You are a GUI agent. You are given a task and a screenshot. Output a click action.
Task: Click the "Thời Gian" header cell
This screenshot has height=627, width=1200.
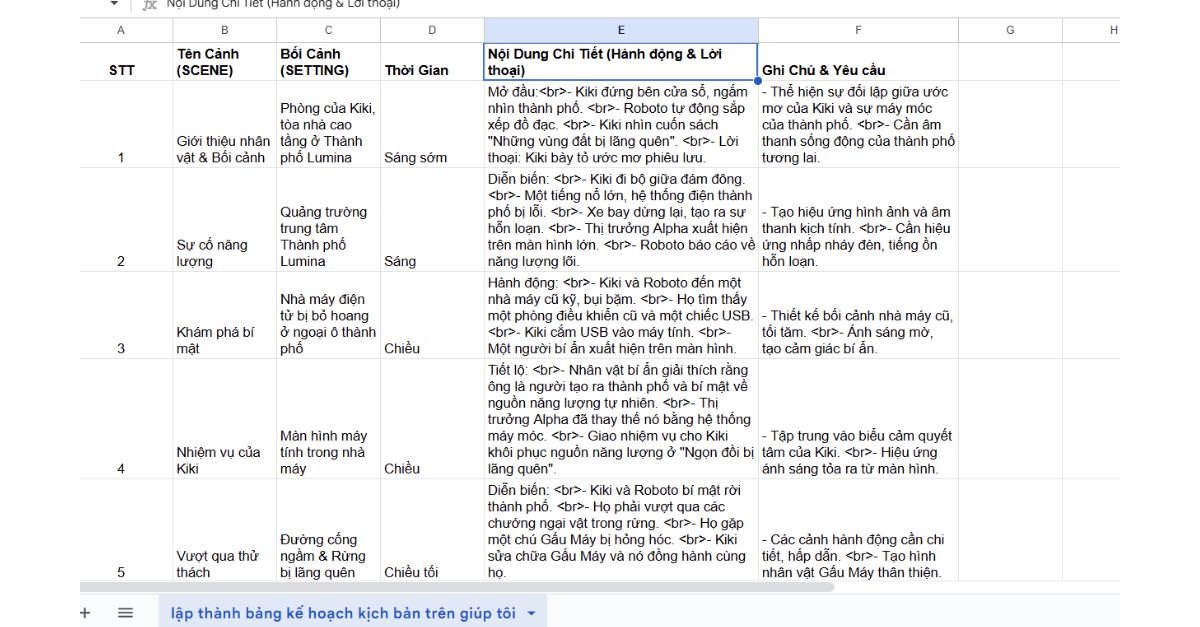[432, 62]
